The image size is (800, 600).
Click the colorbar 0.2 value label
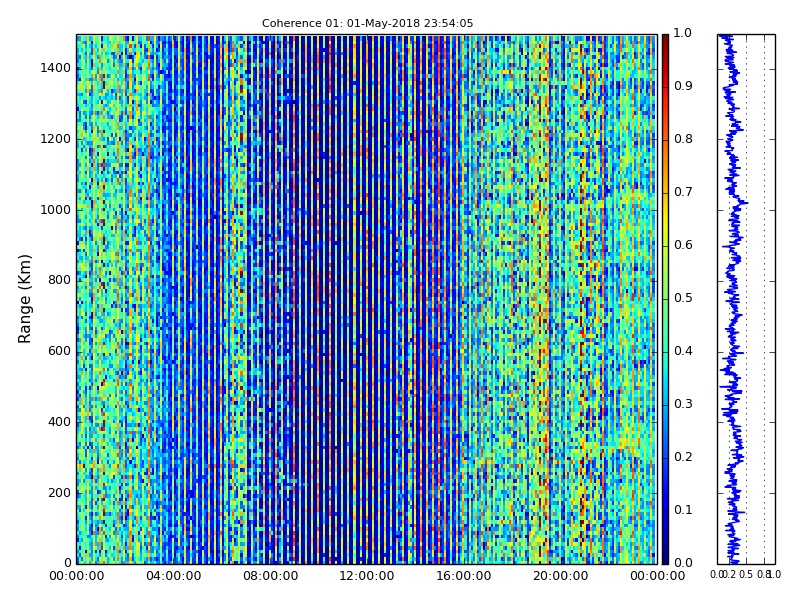683,458
